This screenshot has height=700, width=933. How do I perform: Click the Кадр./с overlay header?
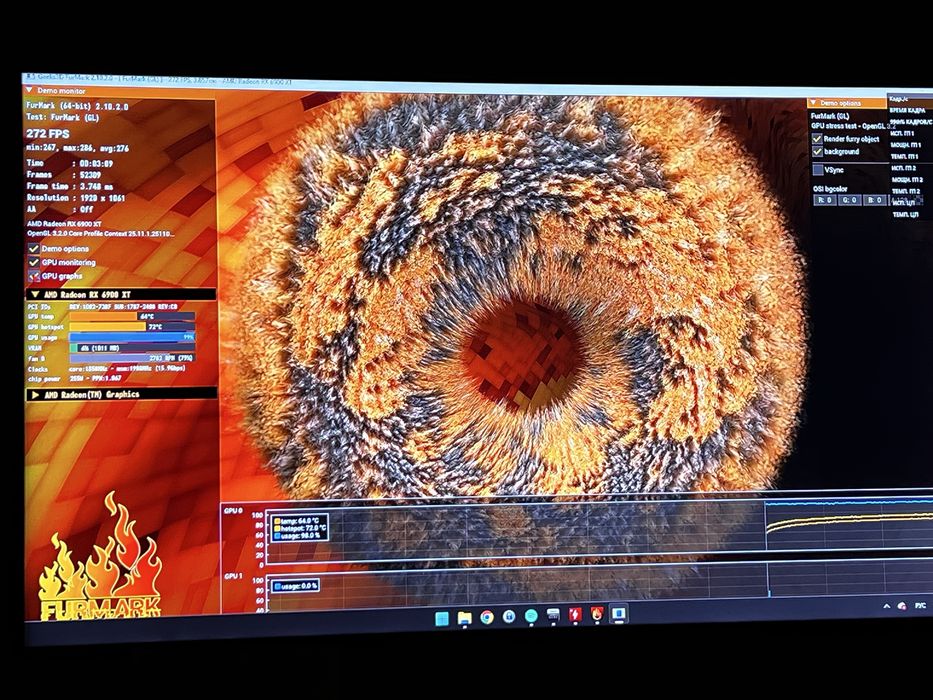[898, 99]
